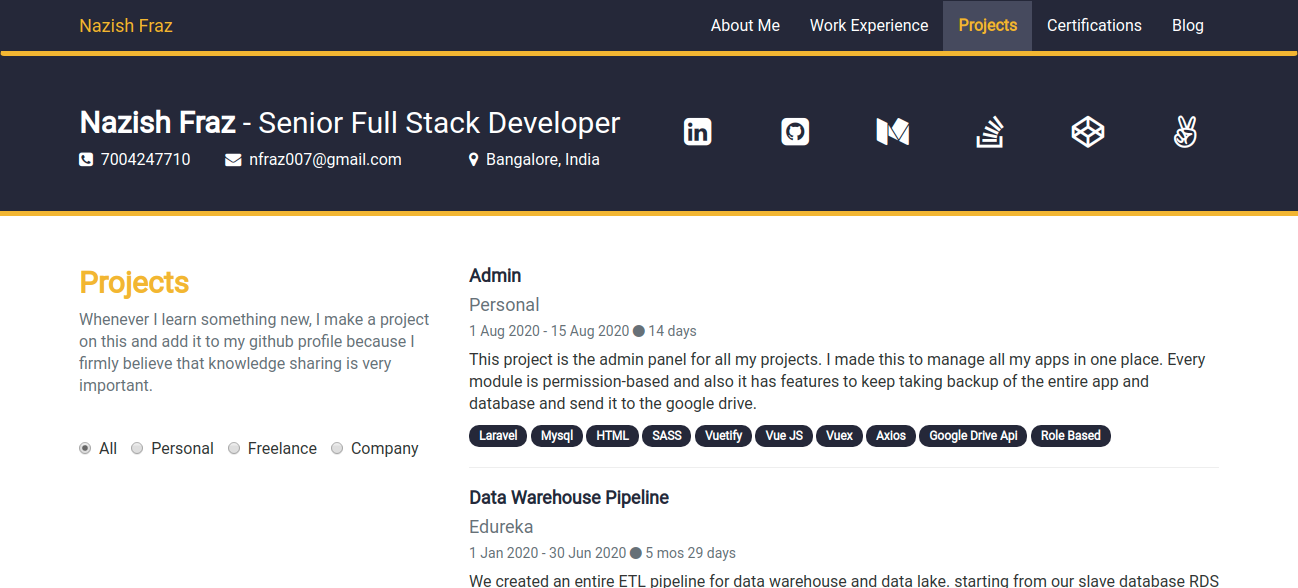
Task: Select the Company radio filter
Action: [x=337, y=449]
